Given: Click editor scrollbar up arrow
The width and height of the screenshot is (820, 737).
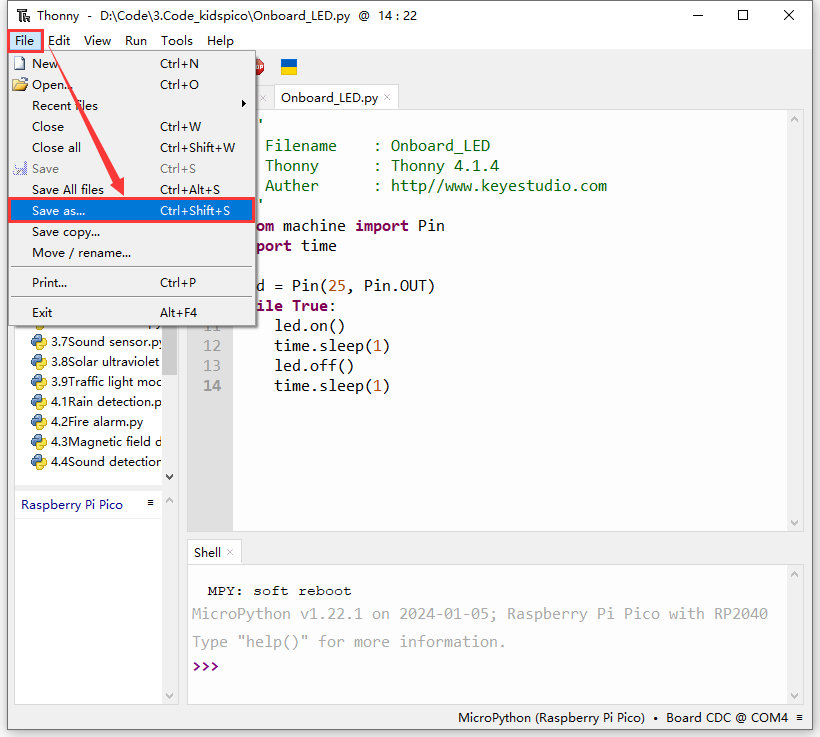Looking at the screenshot, I should click(x=794, y=119).
